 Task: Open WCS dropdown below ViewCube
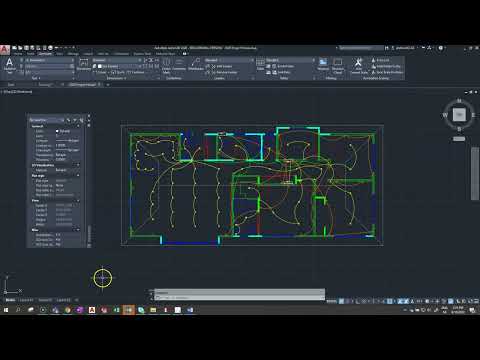pos(459,139)
